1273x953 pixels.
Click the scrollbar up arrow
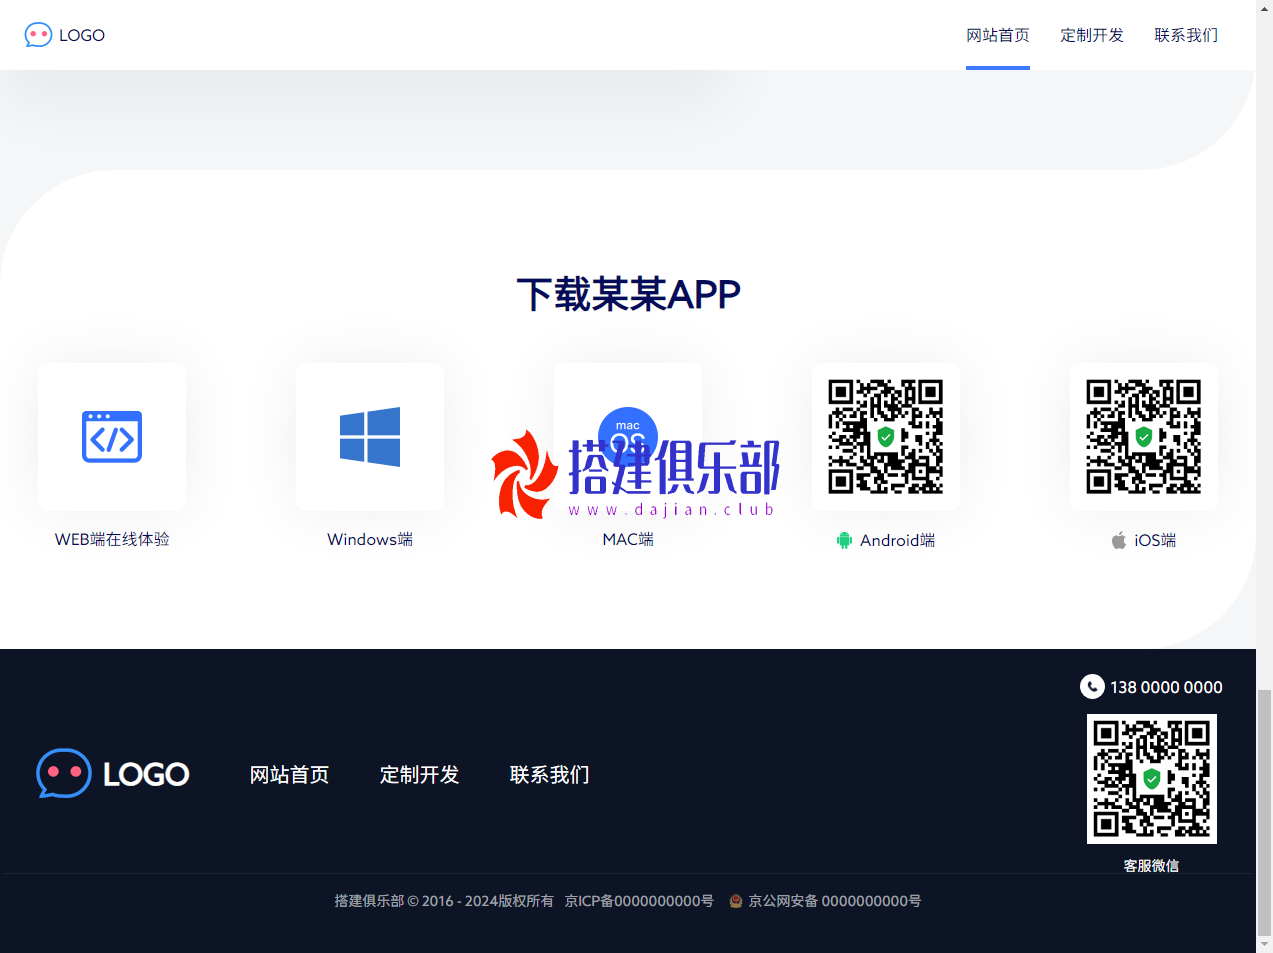[x=1264, y=8]
